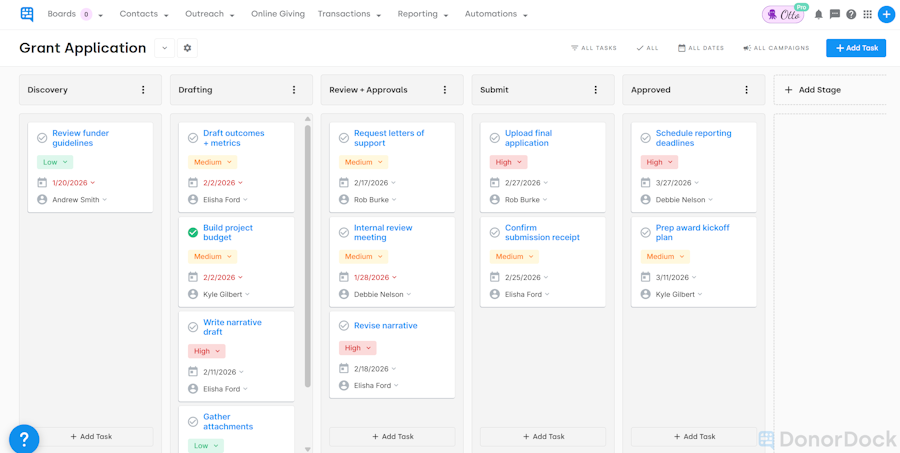Click calendar icon on Write narrative draft card
900x453 pixels.
click(193, 372)
